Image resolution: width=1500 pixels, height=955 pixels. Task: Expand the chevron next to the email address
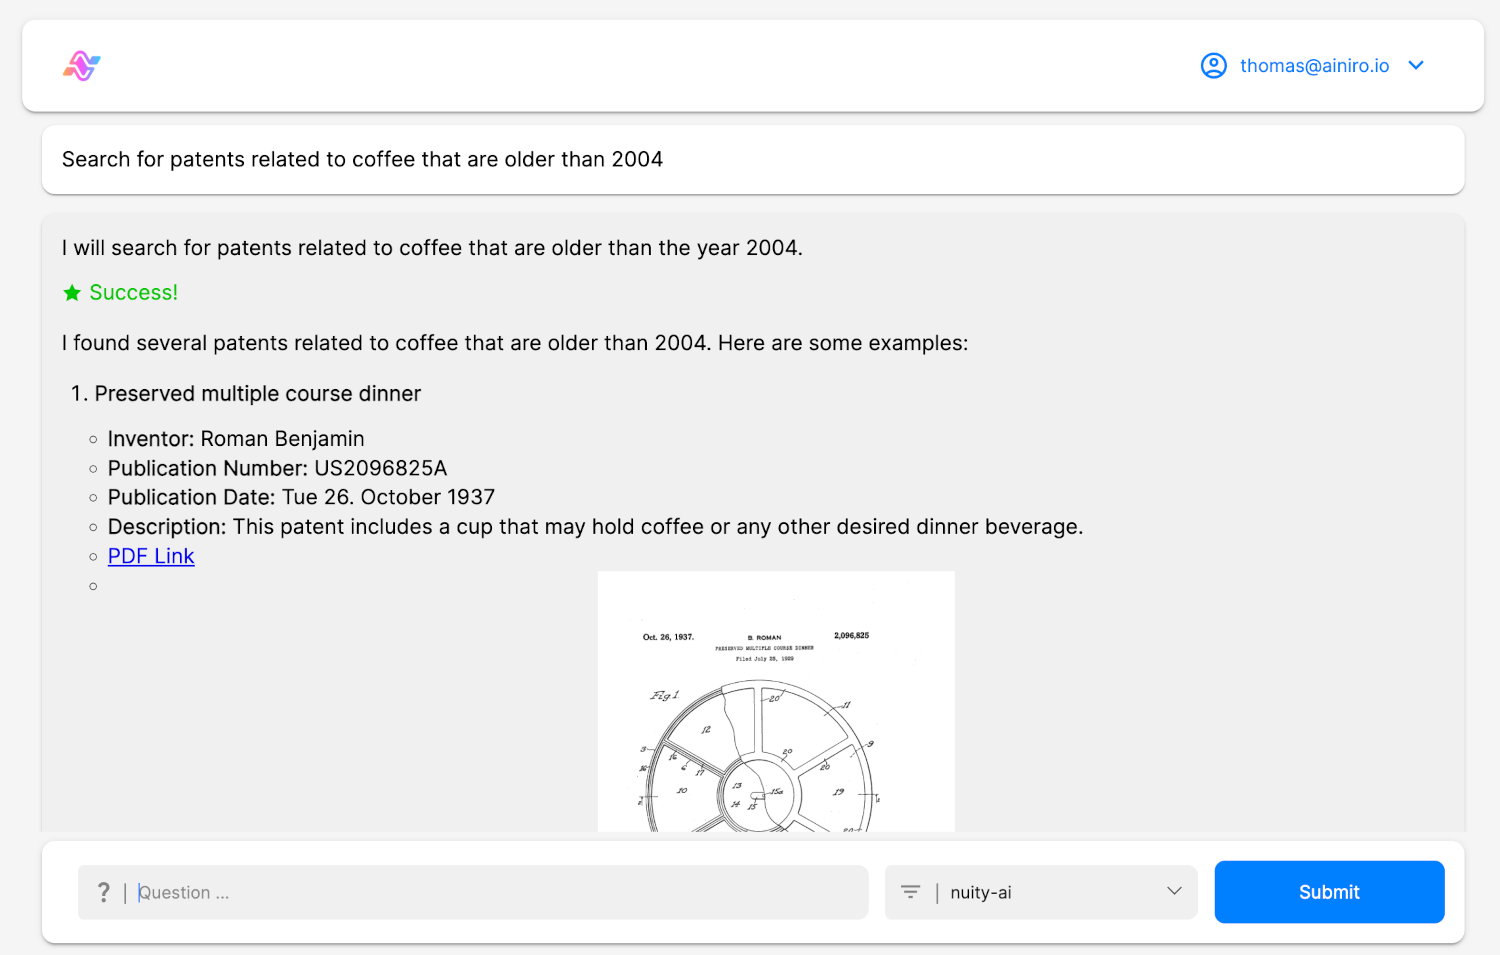pyautogui.click(x=1416, y=66)
